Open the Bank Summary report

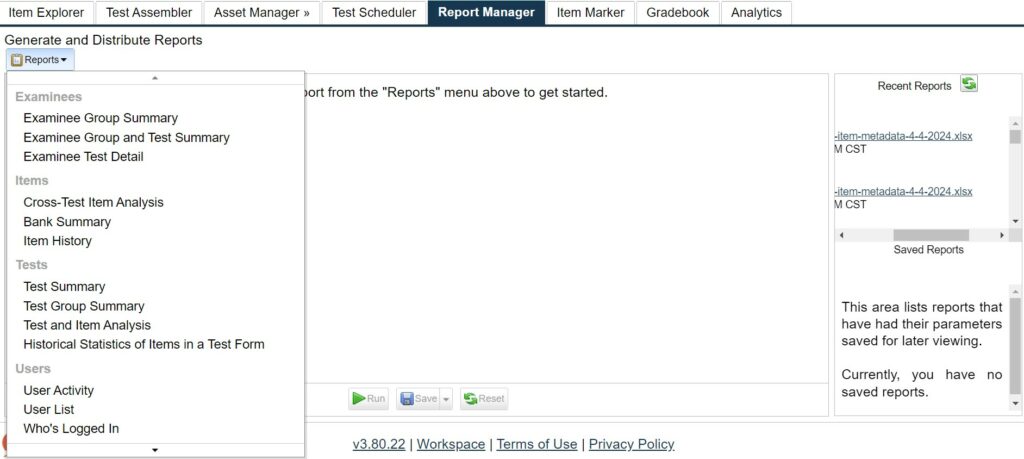coord(67,222)
